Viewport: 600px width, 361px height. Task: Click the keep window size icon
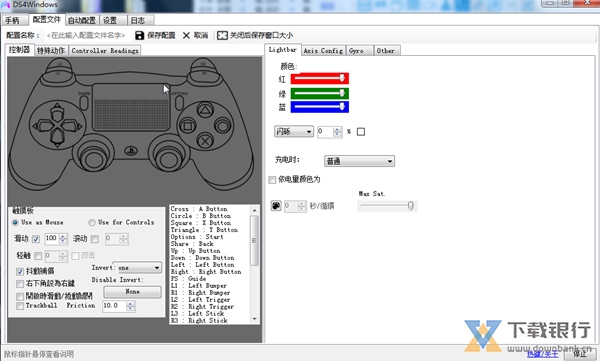pos(222,36)
